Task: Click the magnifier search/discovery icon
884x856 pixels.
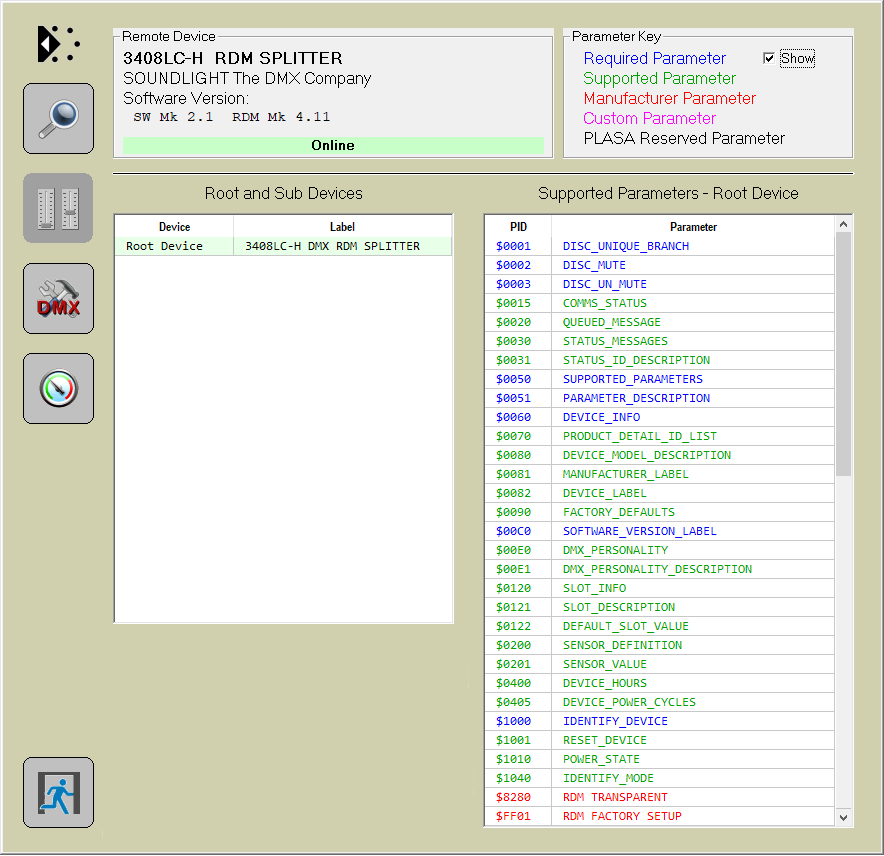Action: [58, 118]
